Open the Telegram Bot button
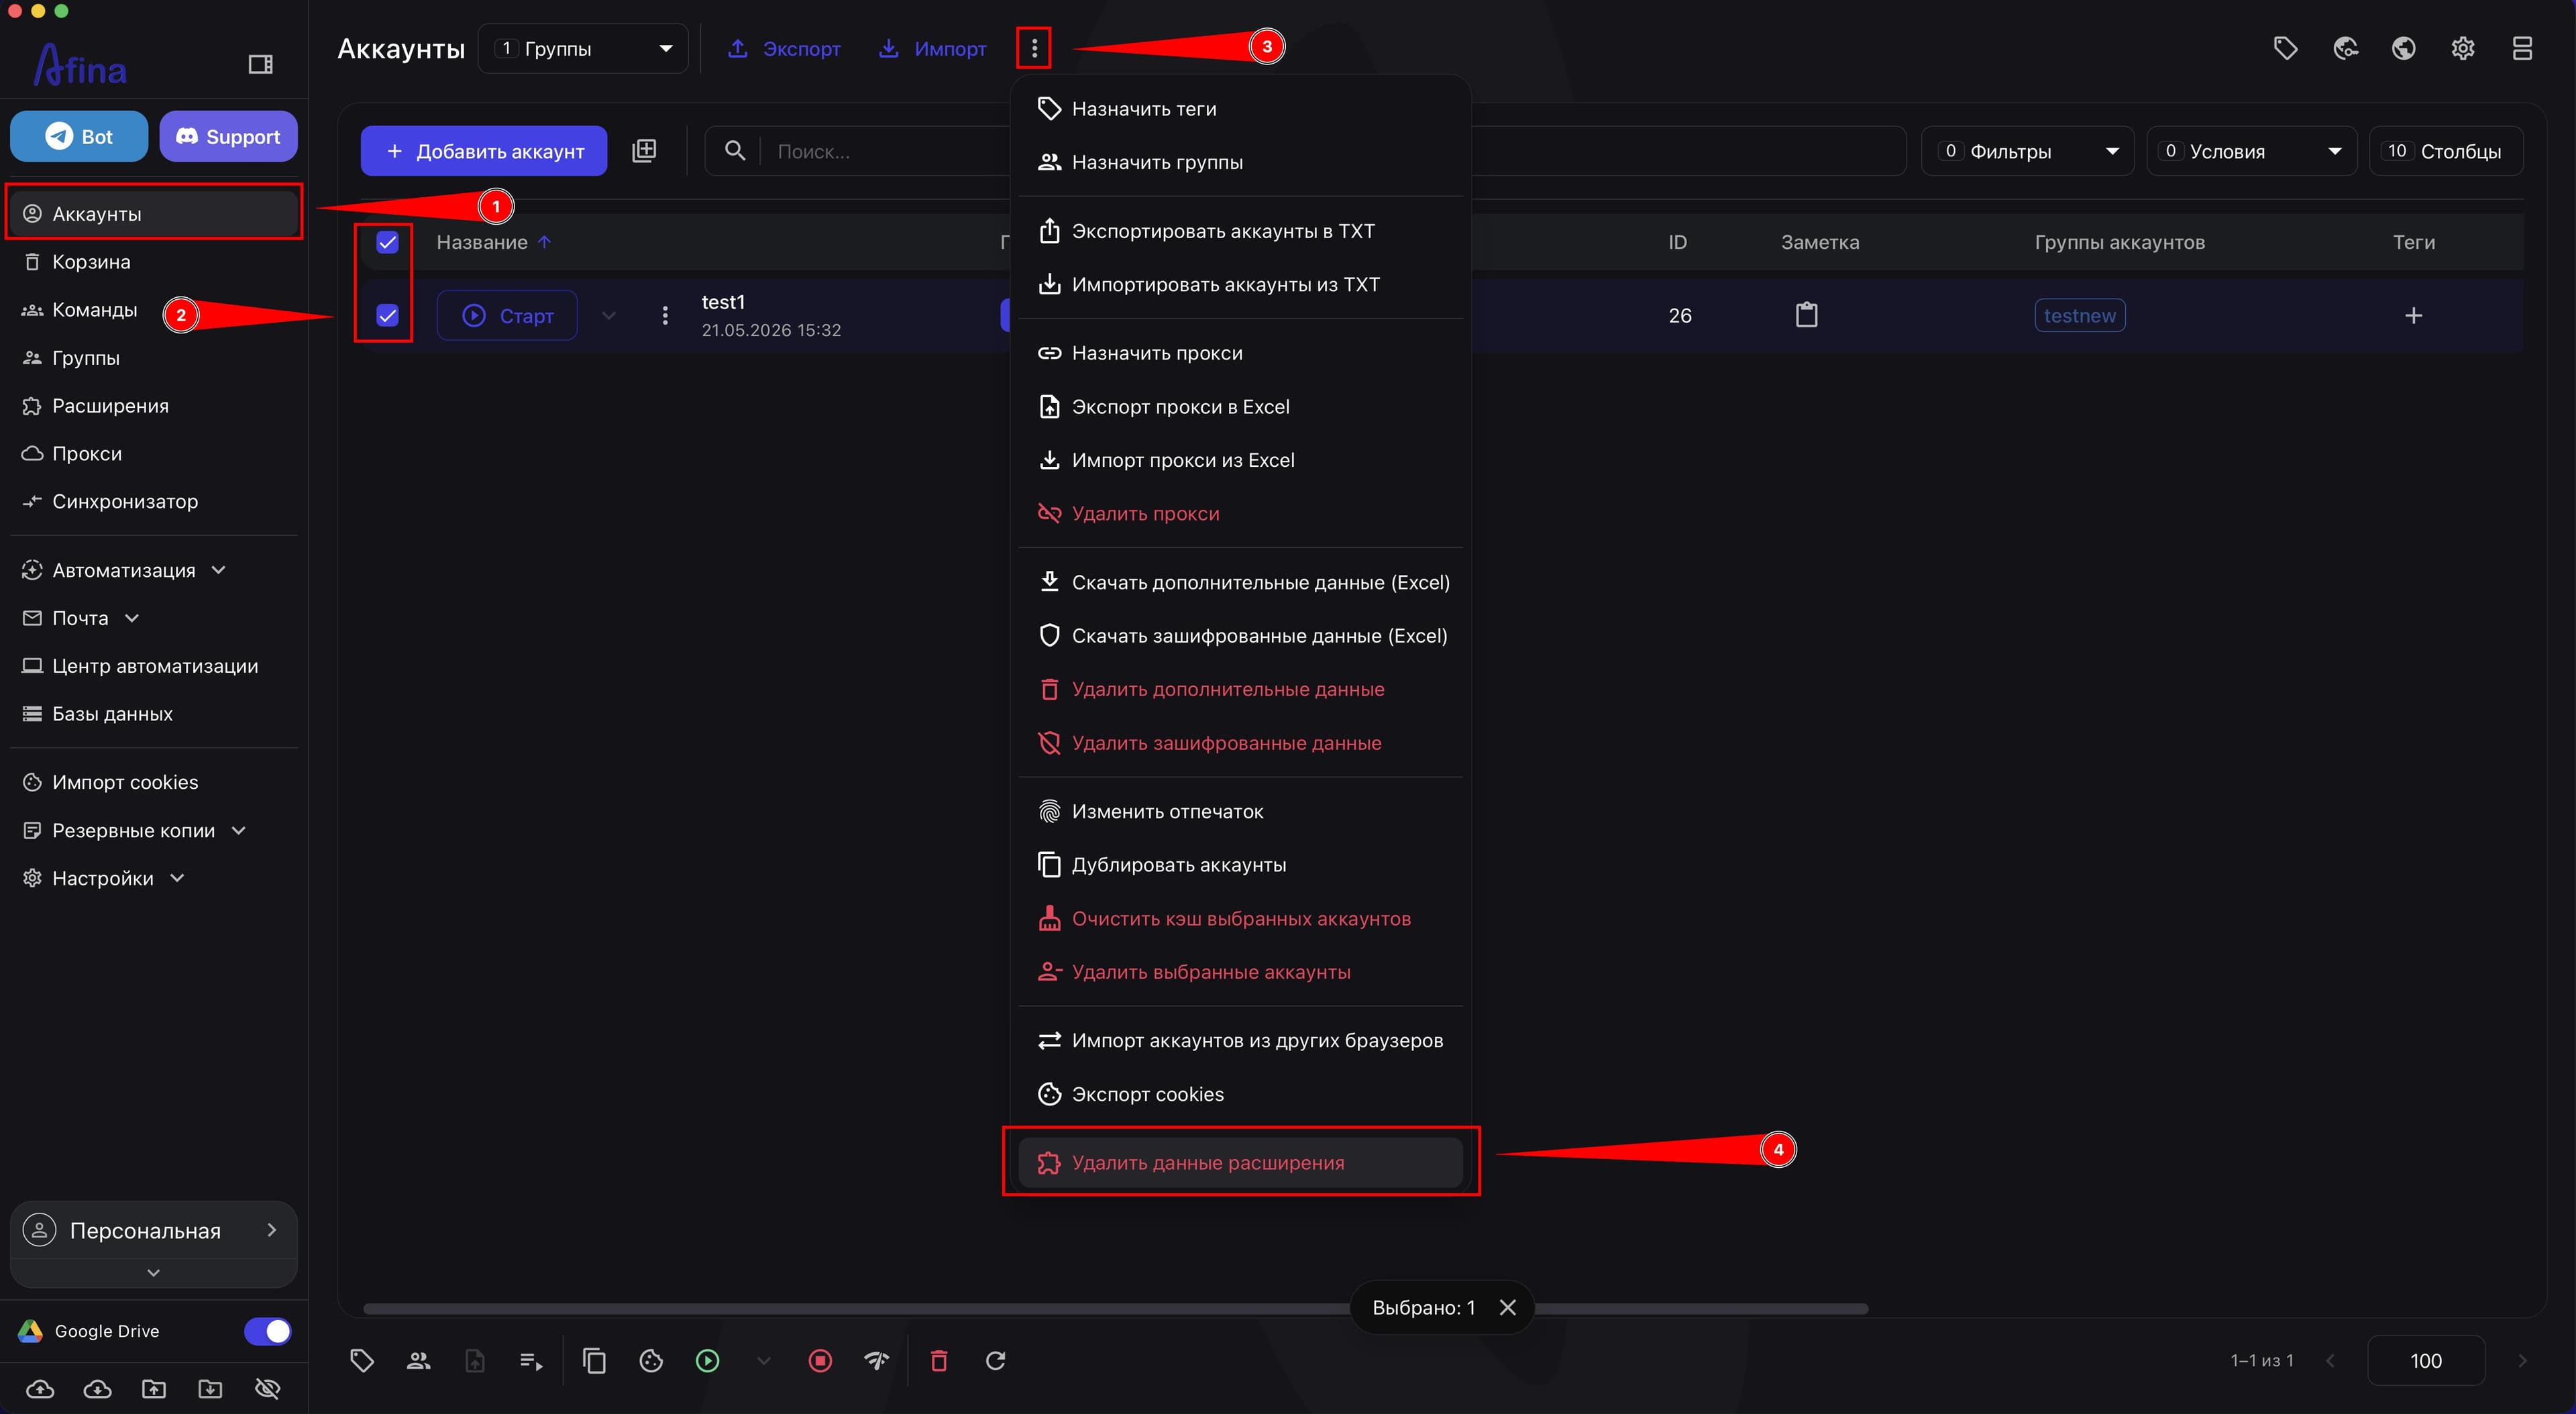 click(x=79, y=136)
